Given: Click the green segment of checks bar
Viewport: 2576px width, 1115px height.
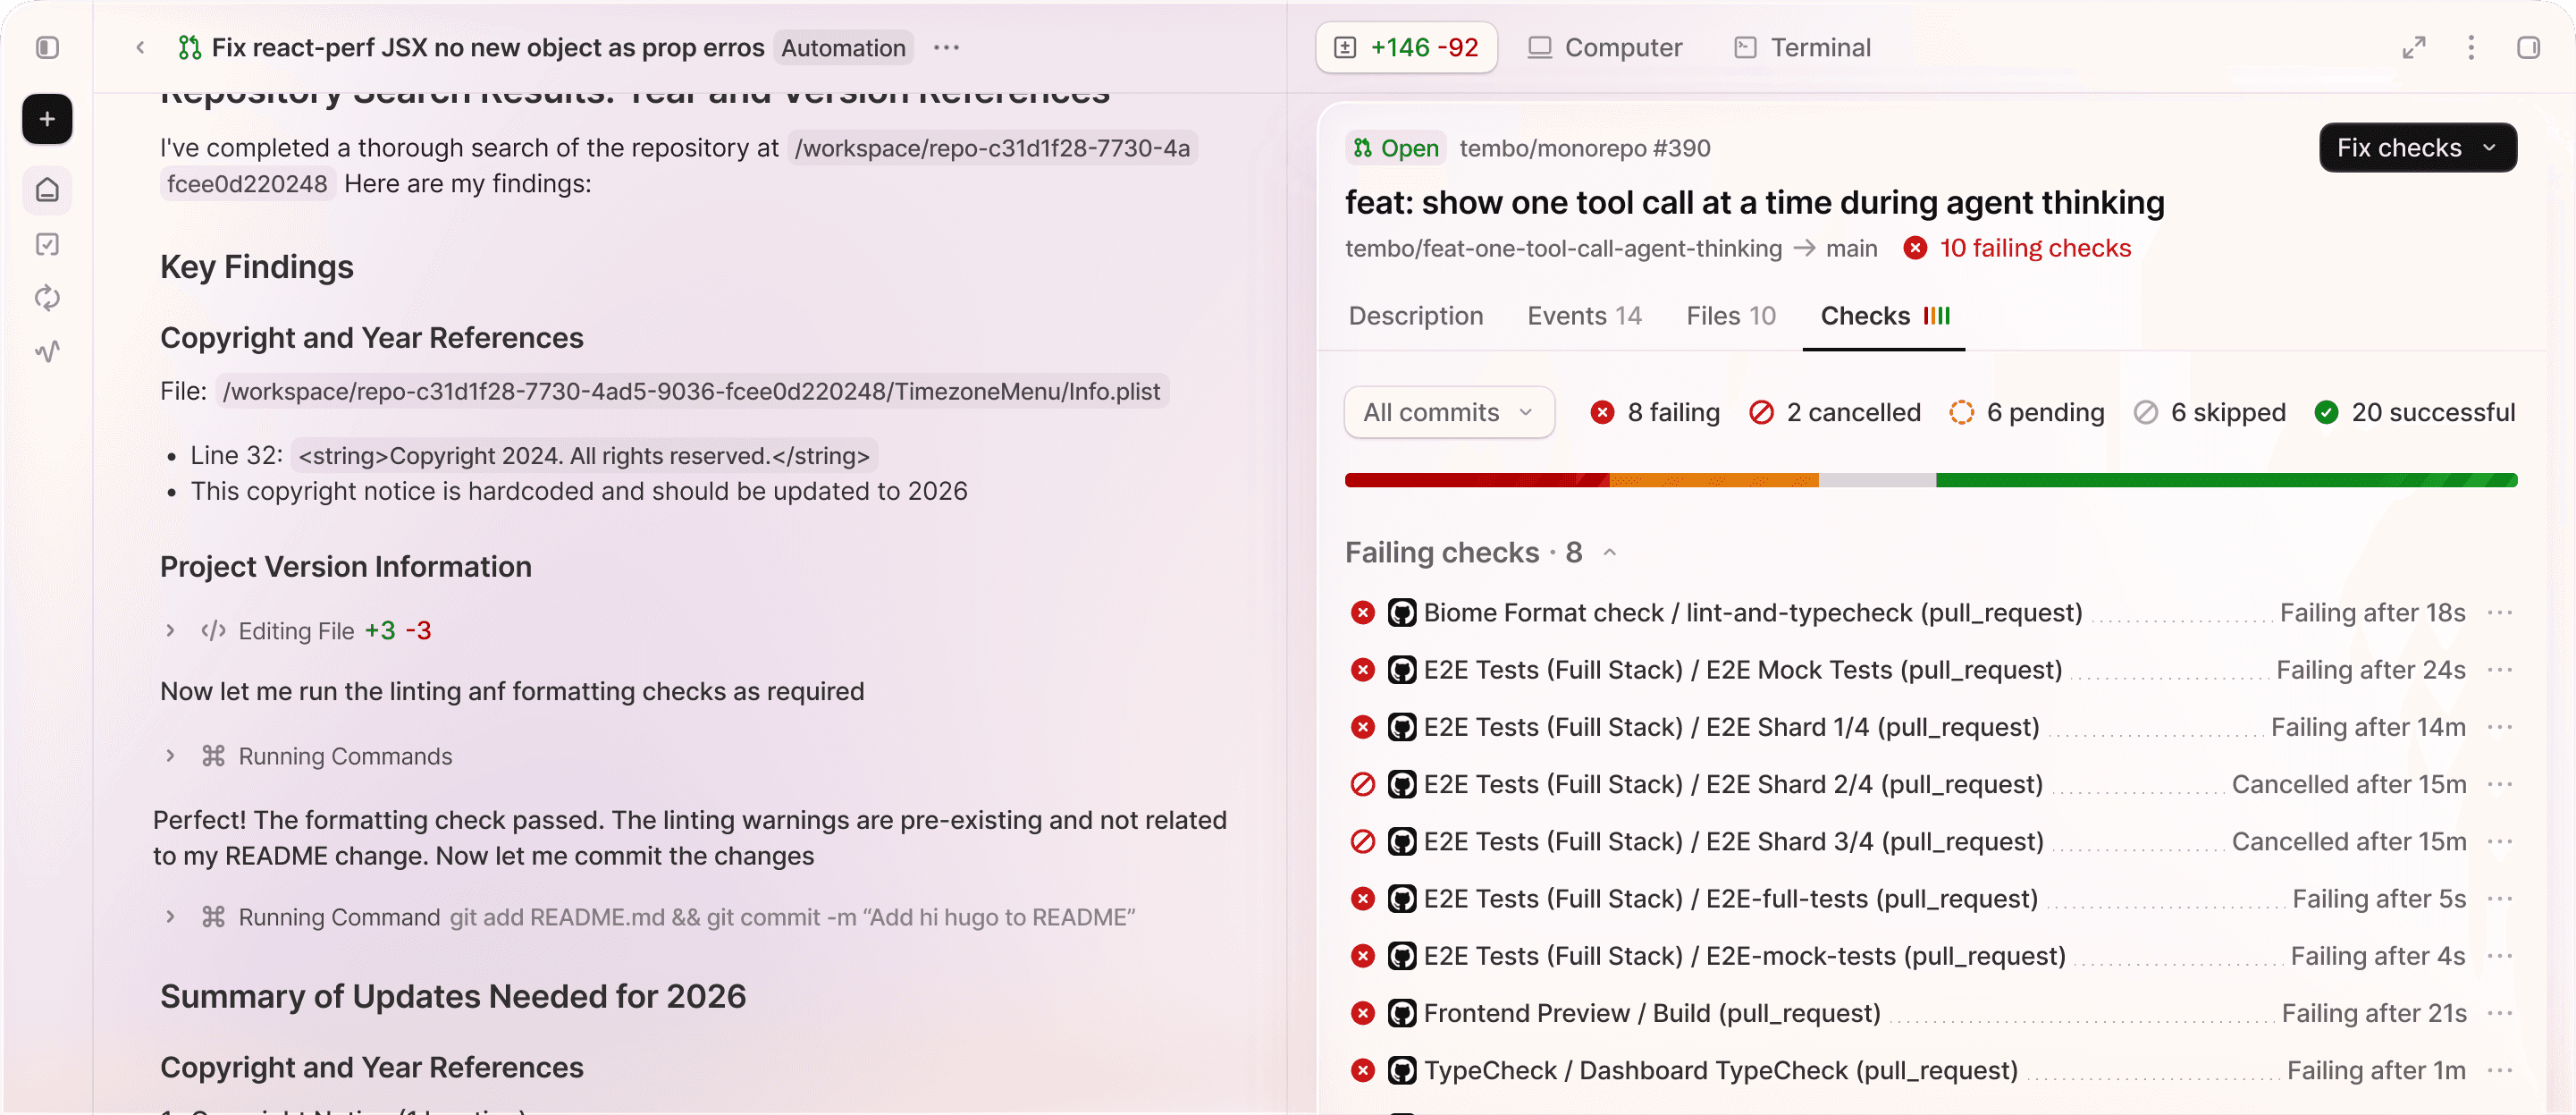Looking at the screenshot, I should coord(2226,480).
